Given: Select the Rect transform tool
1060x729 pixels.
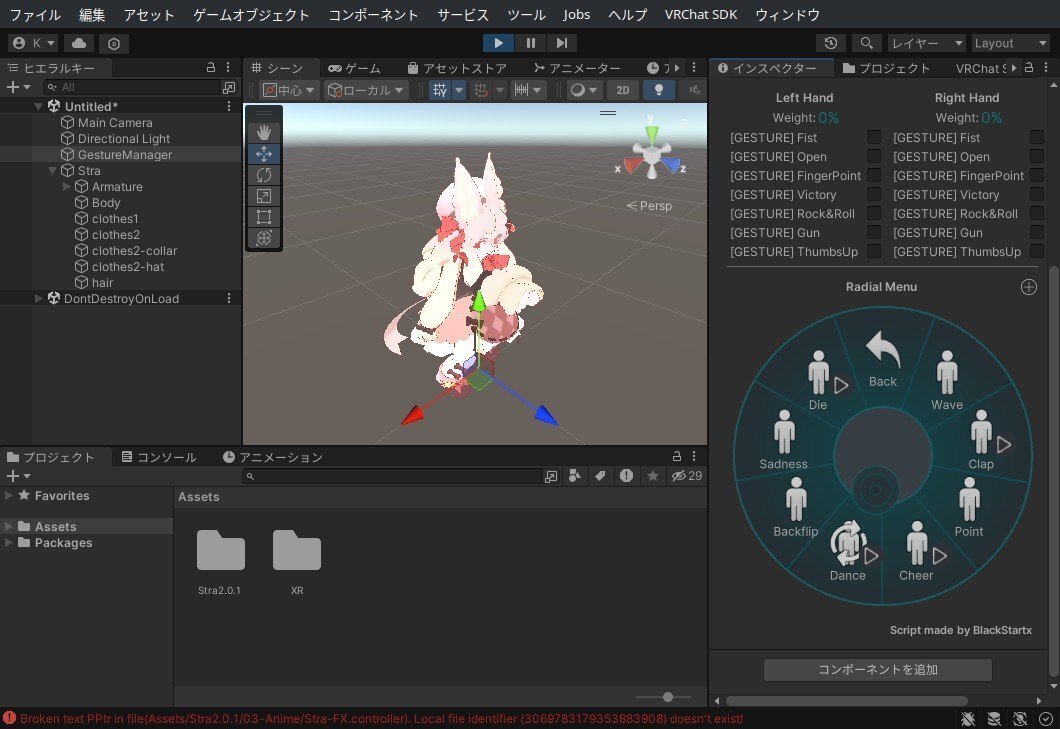Looking at the screenshot, I should pos(264,216).
